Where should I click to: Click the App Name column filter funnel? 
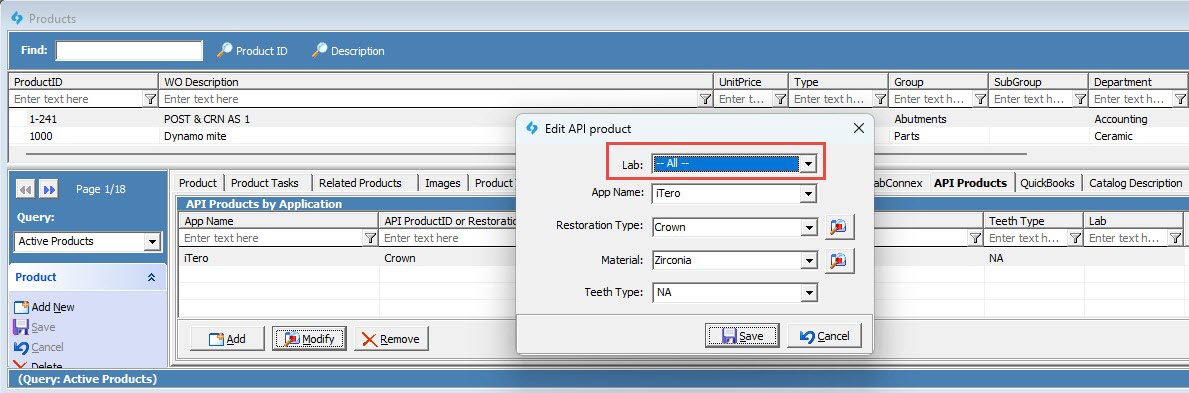click(x=370, y=238)
